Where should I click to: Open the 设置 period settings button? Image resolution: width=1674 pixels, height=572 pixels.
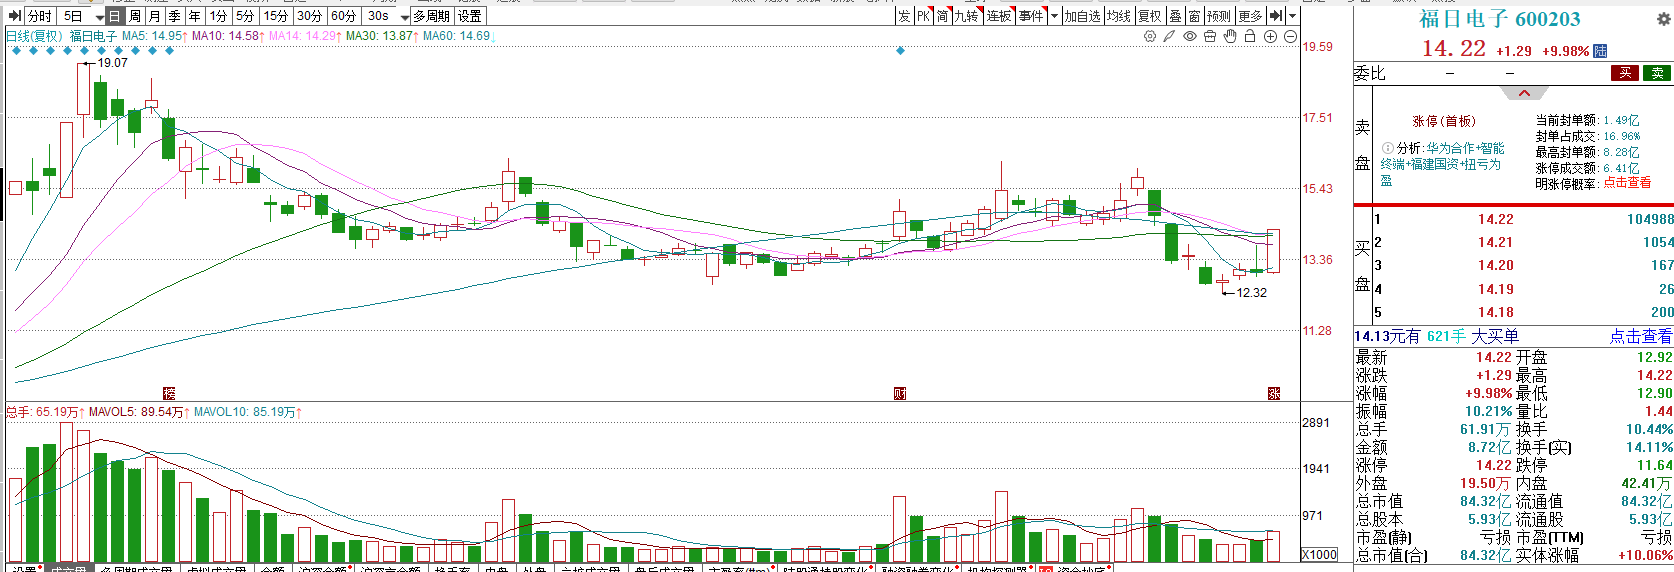pos(469,16)
